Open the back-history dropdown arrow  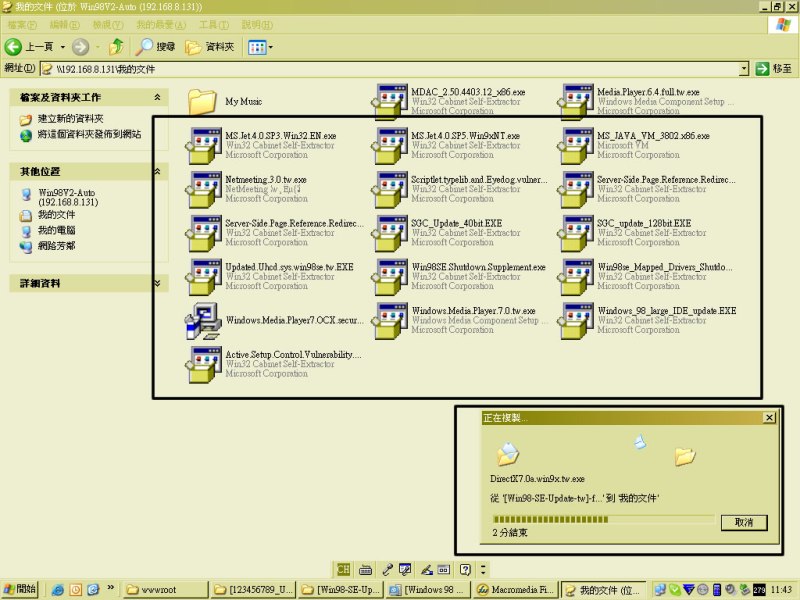[x=62, y=47]
